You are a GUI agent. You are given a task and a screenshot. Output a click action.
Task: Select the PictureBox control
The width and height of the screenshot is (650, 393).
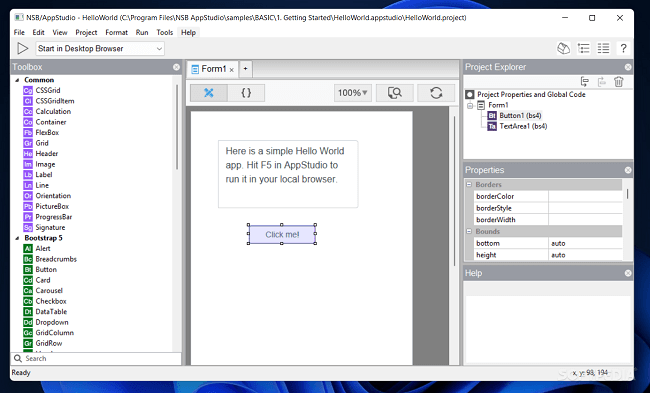click(46, 206)
